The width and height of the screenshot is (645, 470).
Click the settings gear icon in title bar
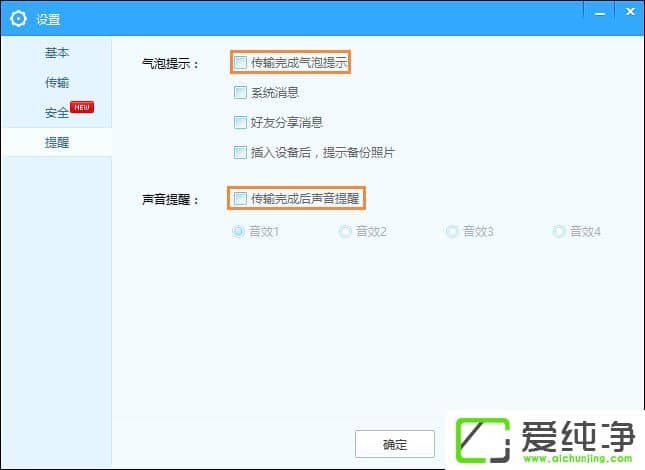tap(19, 18)
